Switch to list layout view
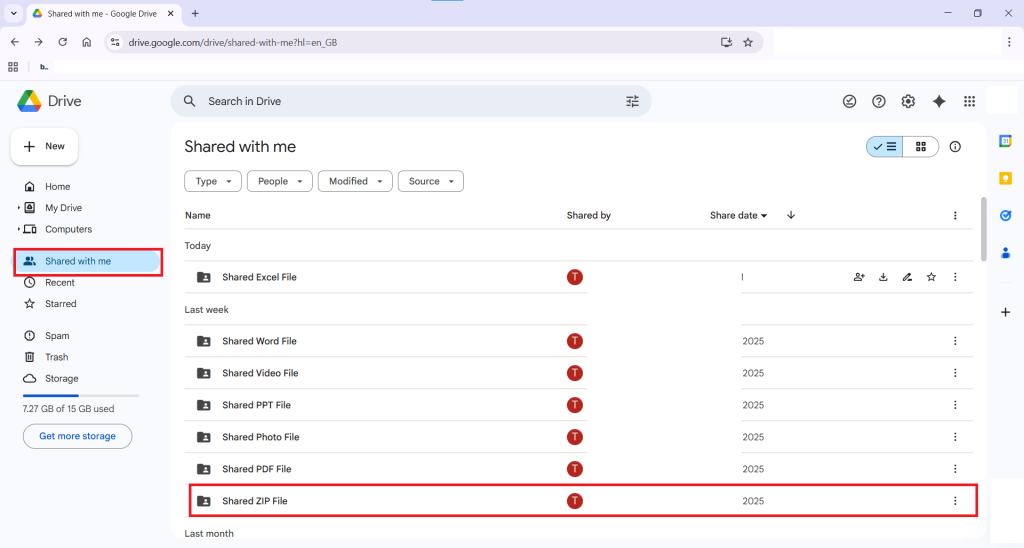 885,147
